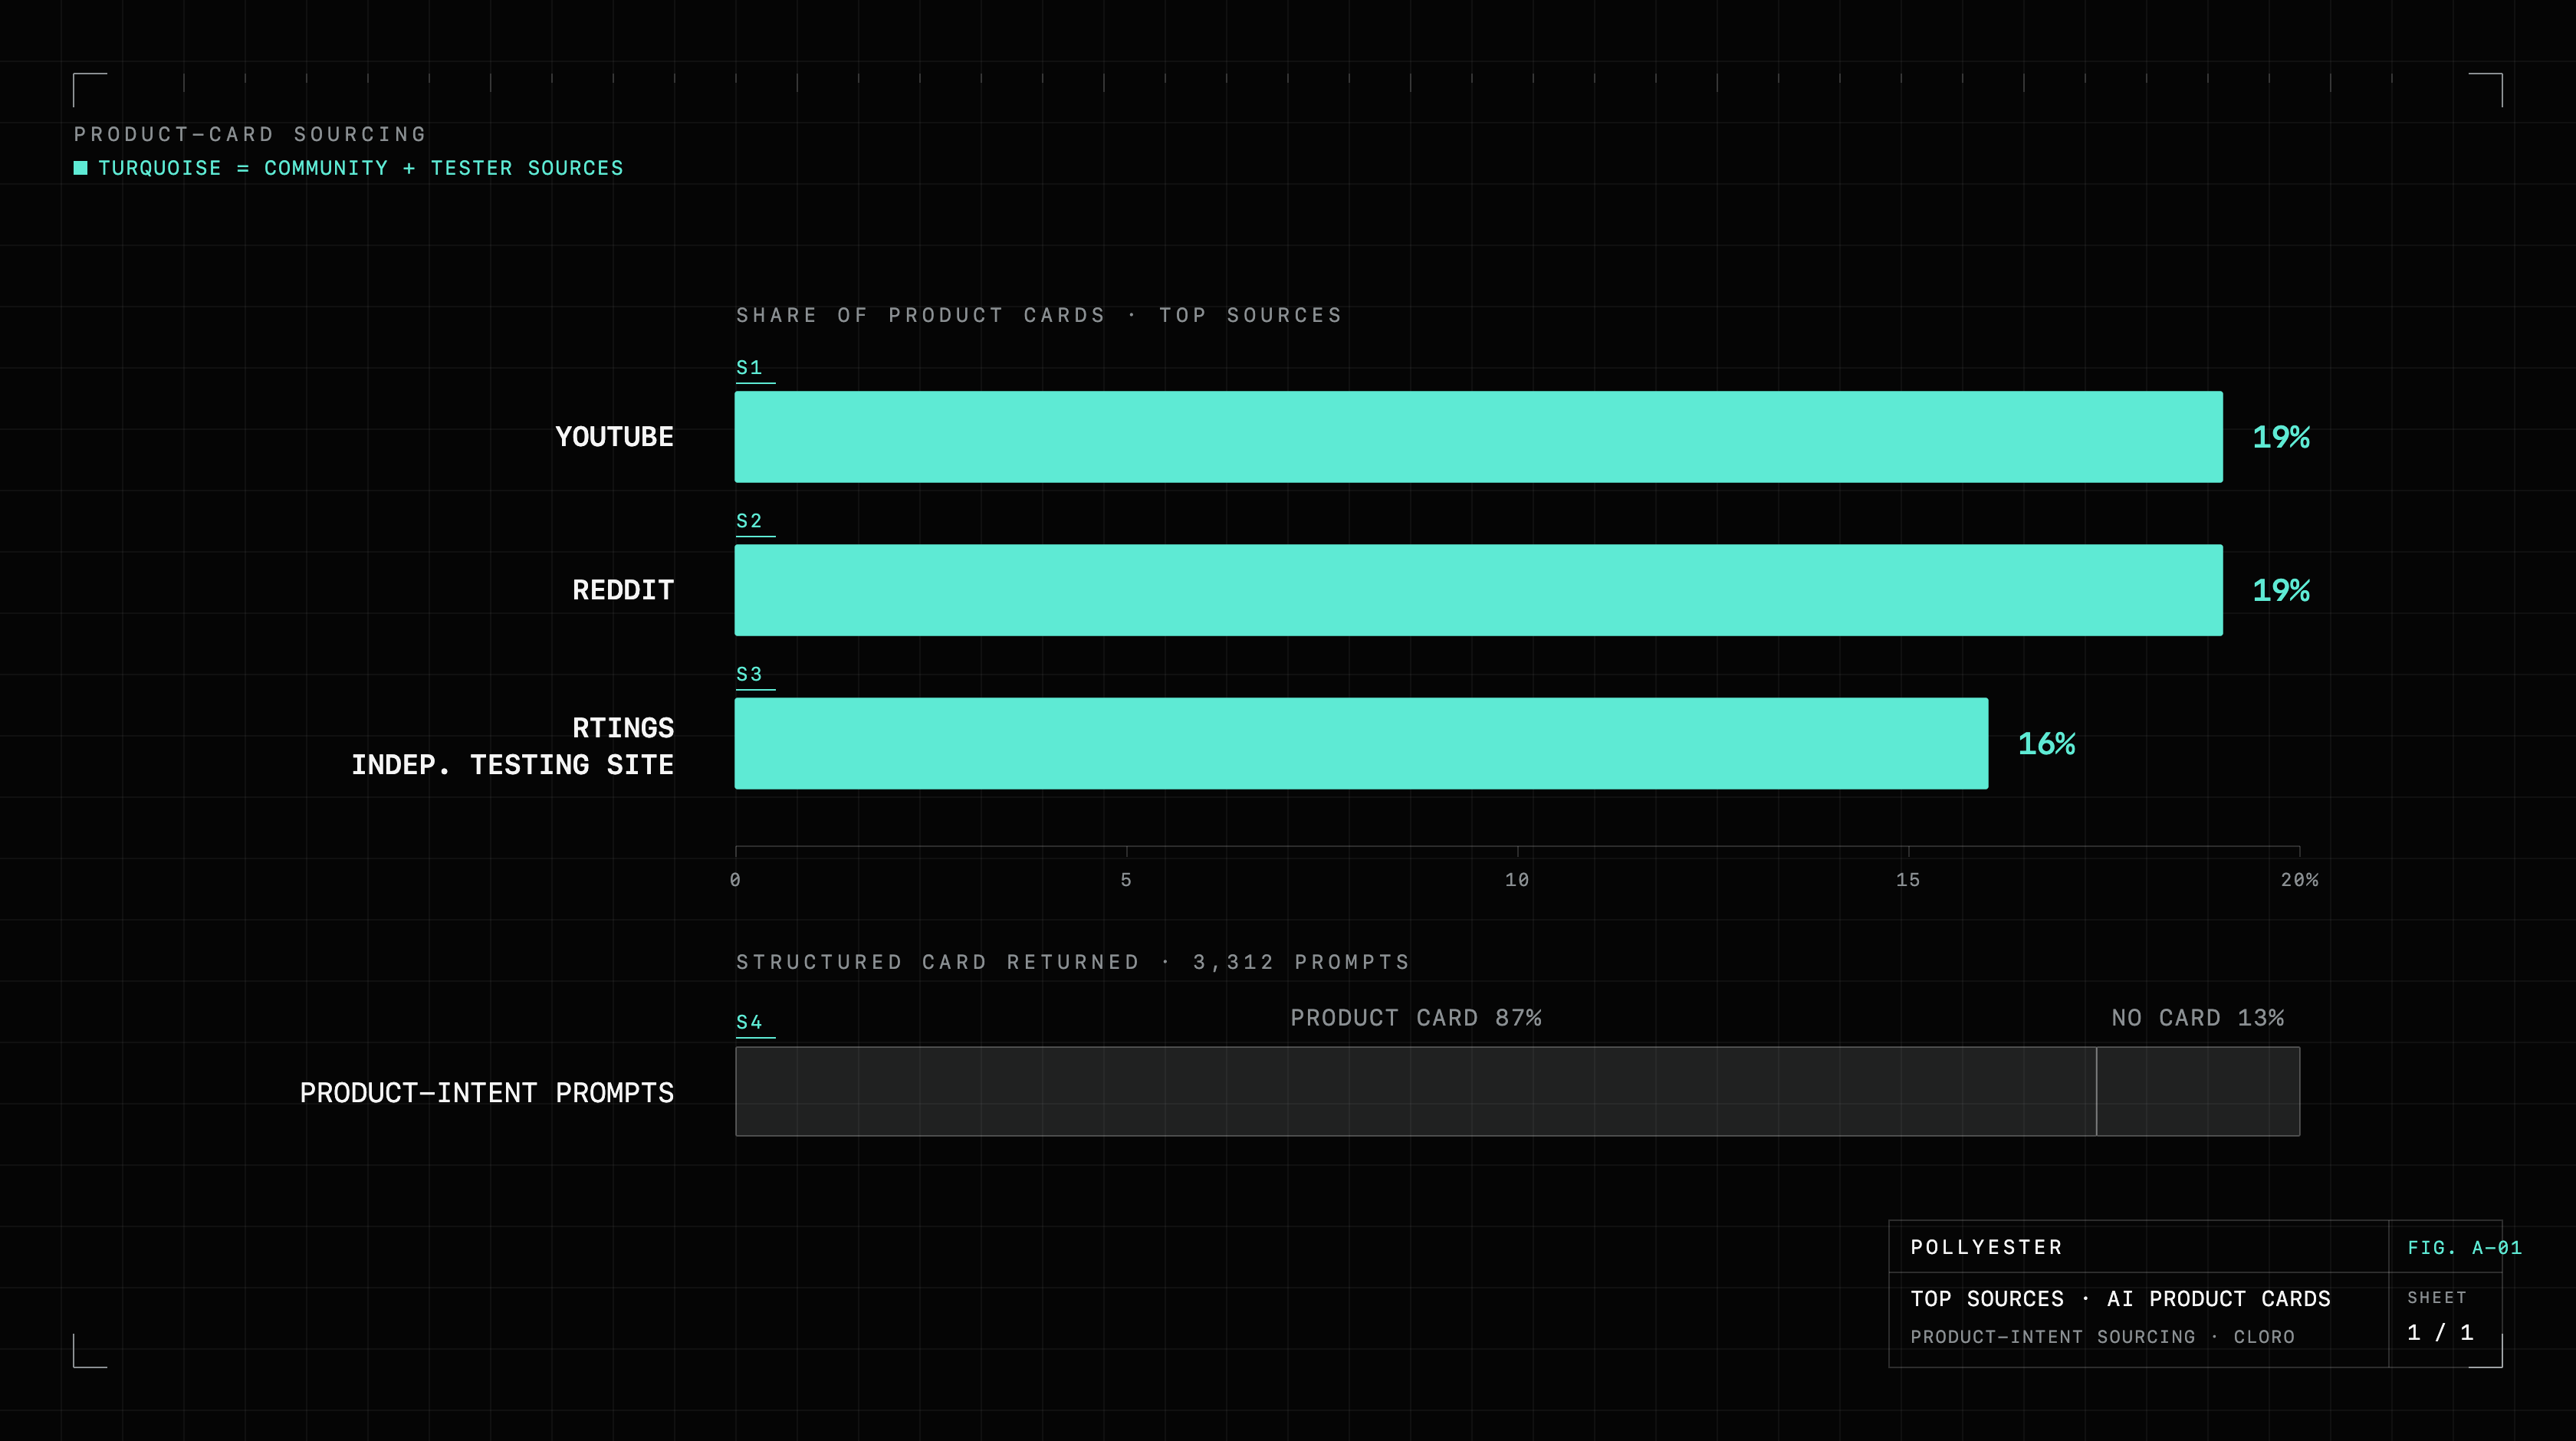Click the POLLYESTER title block header
The width and height of the screenshot is (2576, 1441).
pos(1986,1247)
